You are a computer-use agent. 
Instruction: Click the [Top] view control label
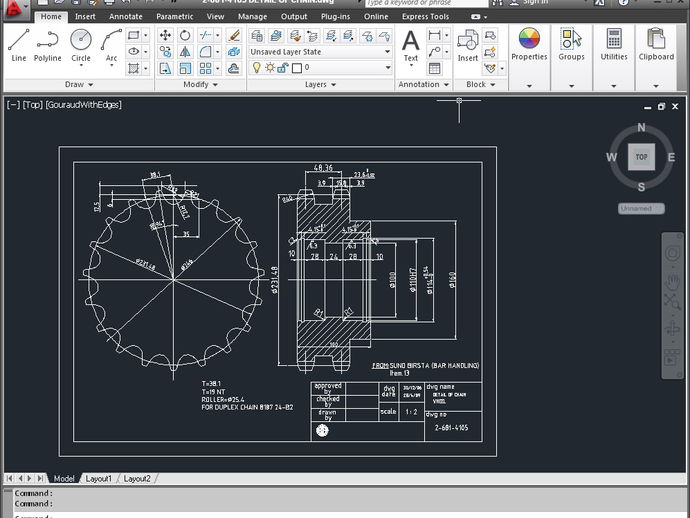[x=32, y=105]
